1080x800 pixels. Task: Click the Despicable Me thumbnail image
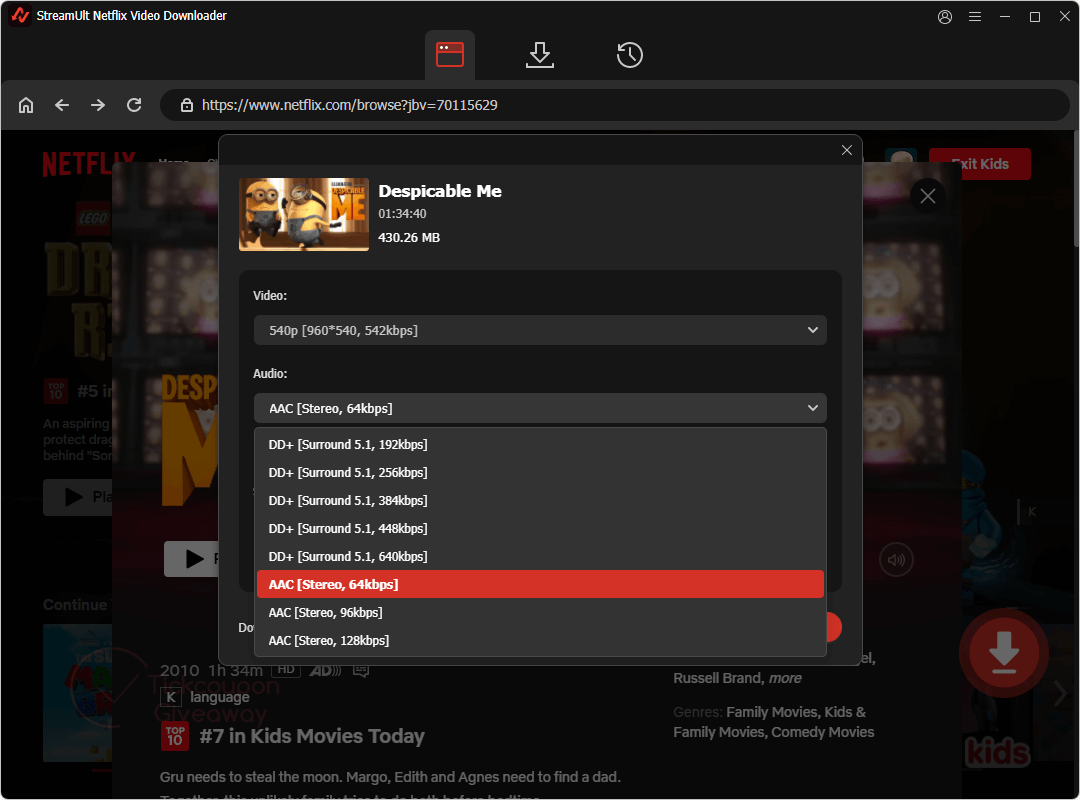[x=304, y=214]
